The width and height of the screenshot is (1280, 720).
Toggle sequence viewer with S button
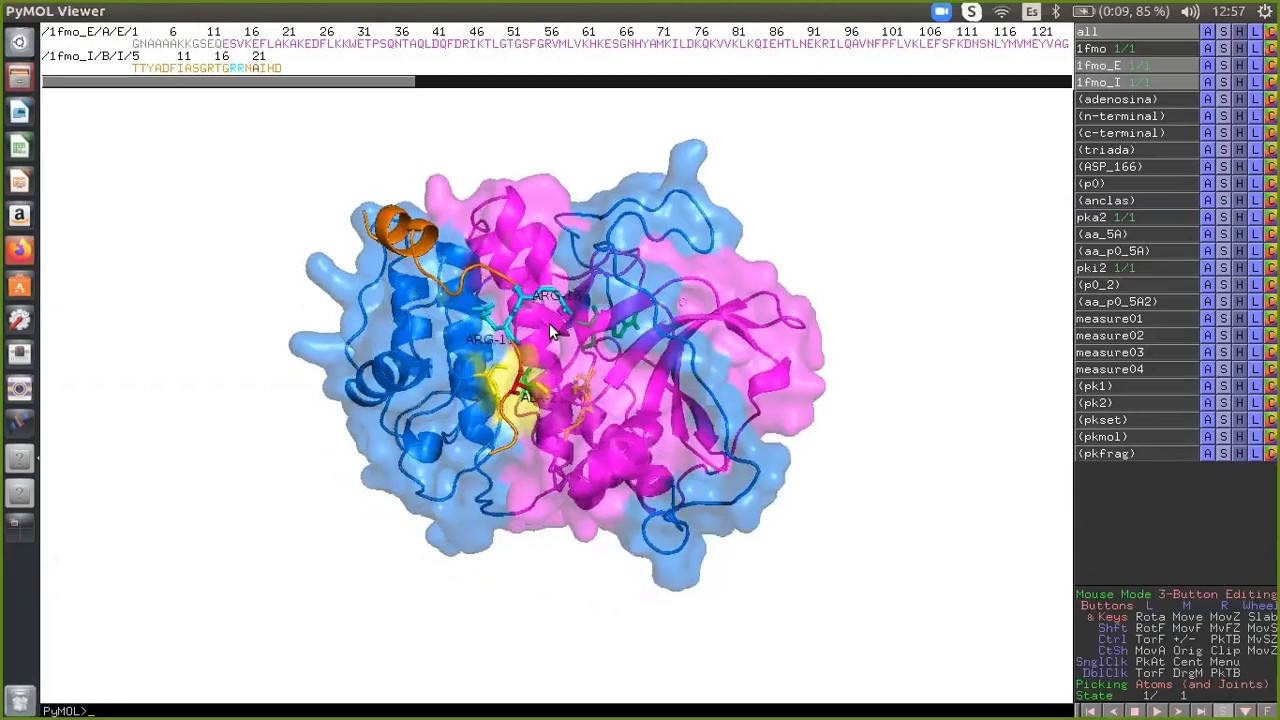click(1222, 711)
